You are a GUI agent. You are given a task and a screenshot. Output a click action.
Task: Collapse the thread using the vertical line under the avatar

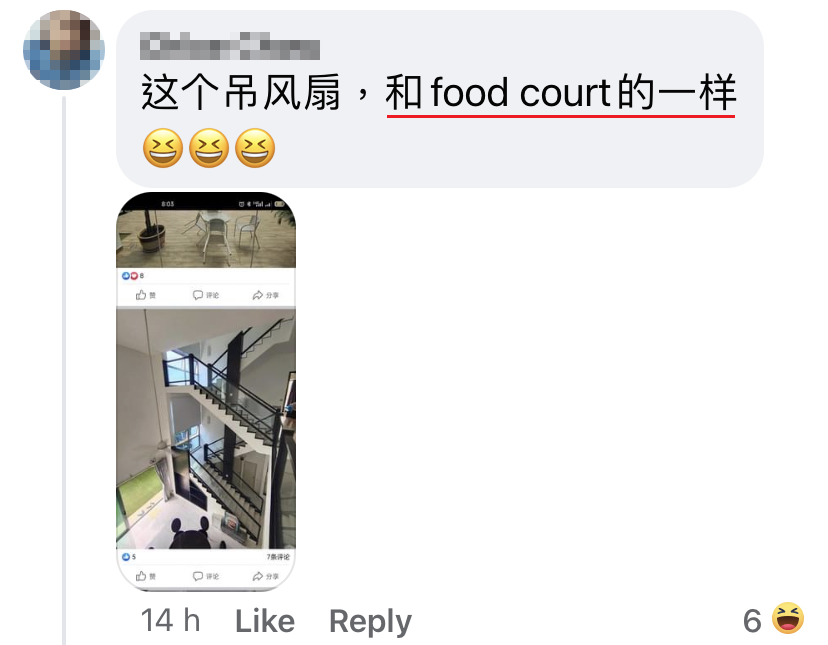click(x=64, y=370)
